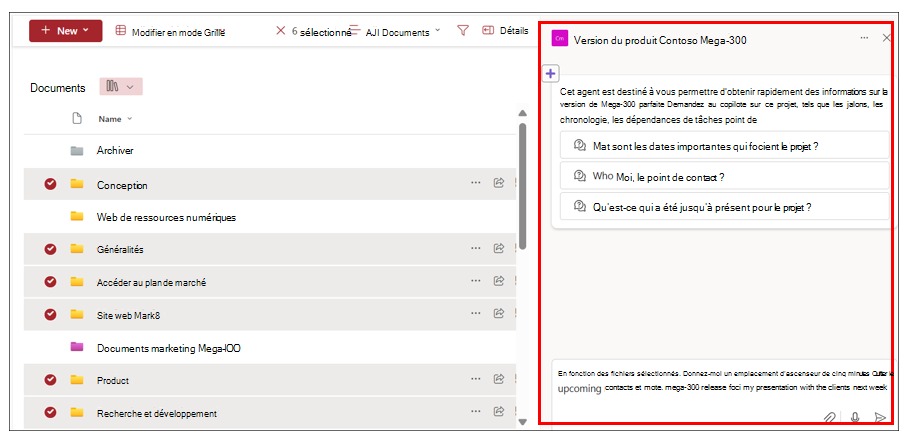This screenshot has width=907, height=442.
Task: Open the Détails pane
Action: 506,31
